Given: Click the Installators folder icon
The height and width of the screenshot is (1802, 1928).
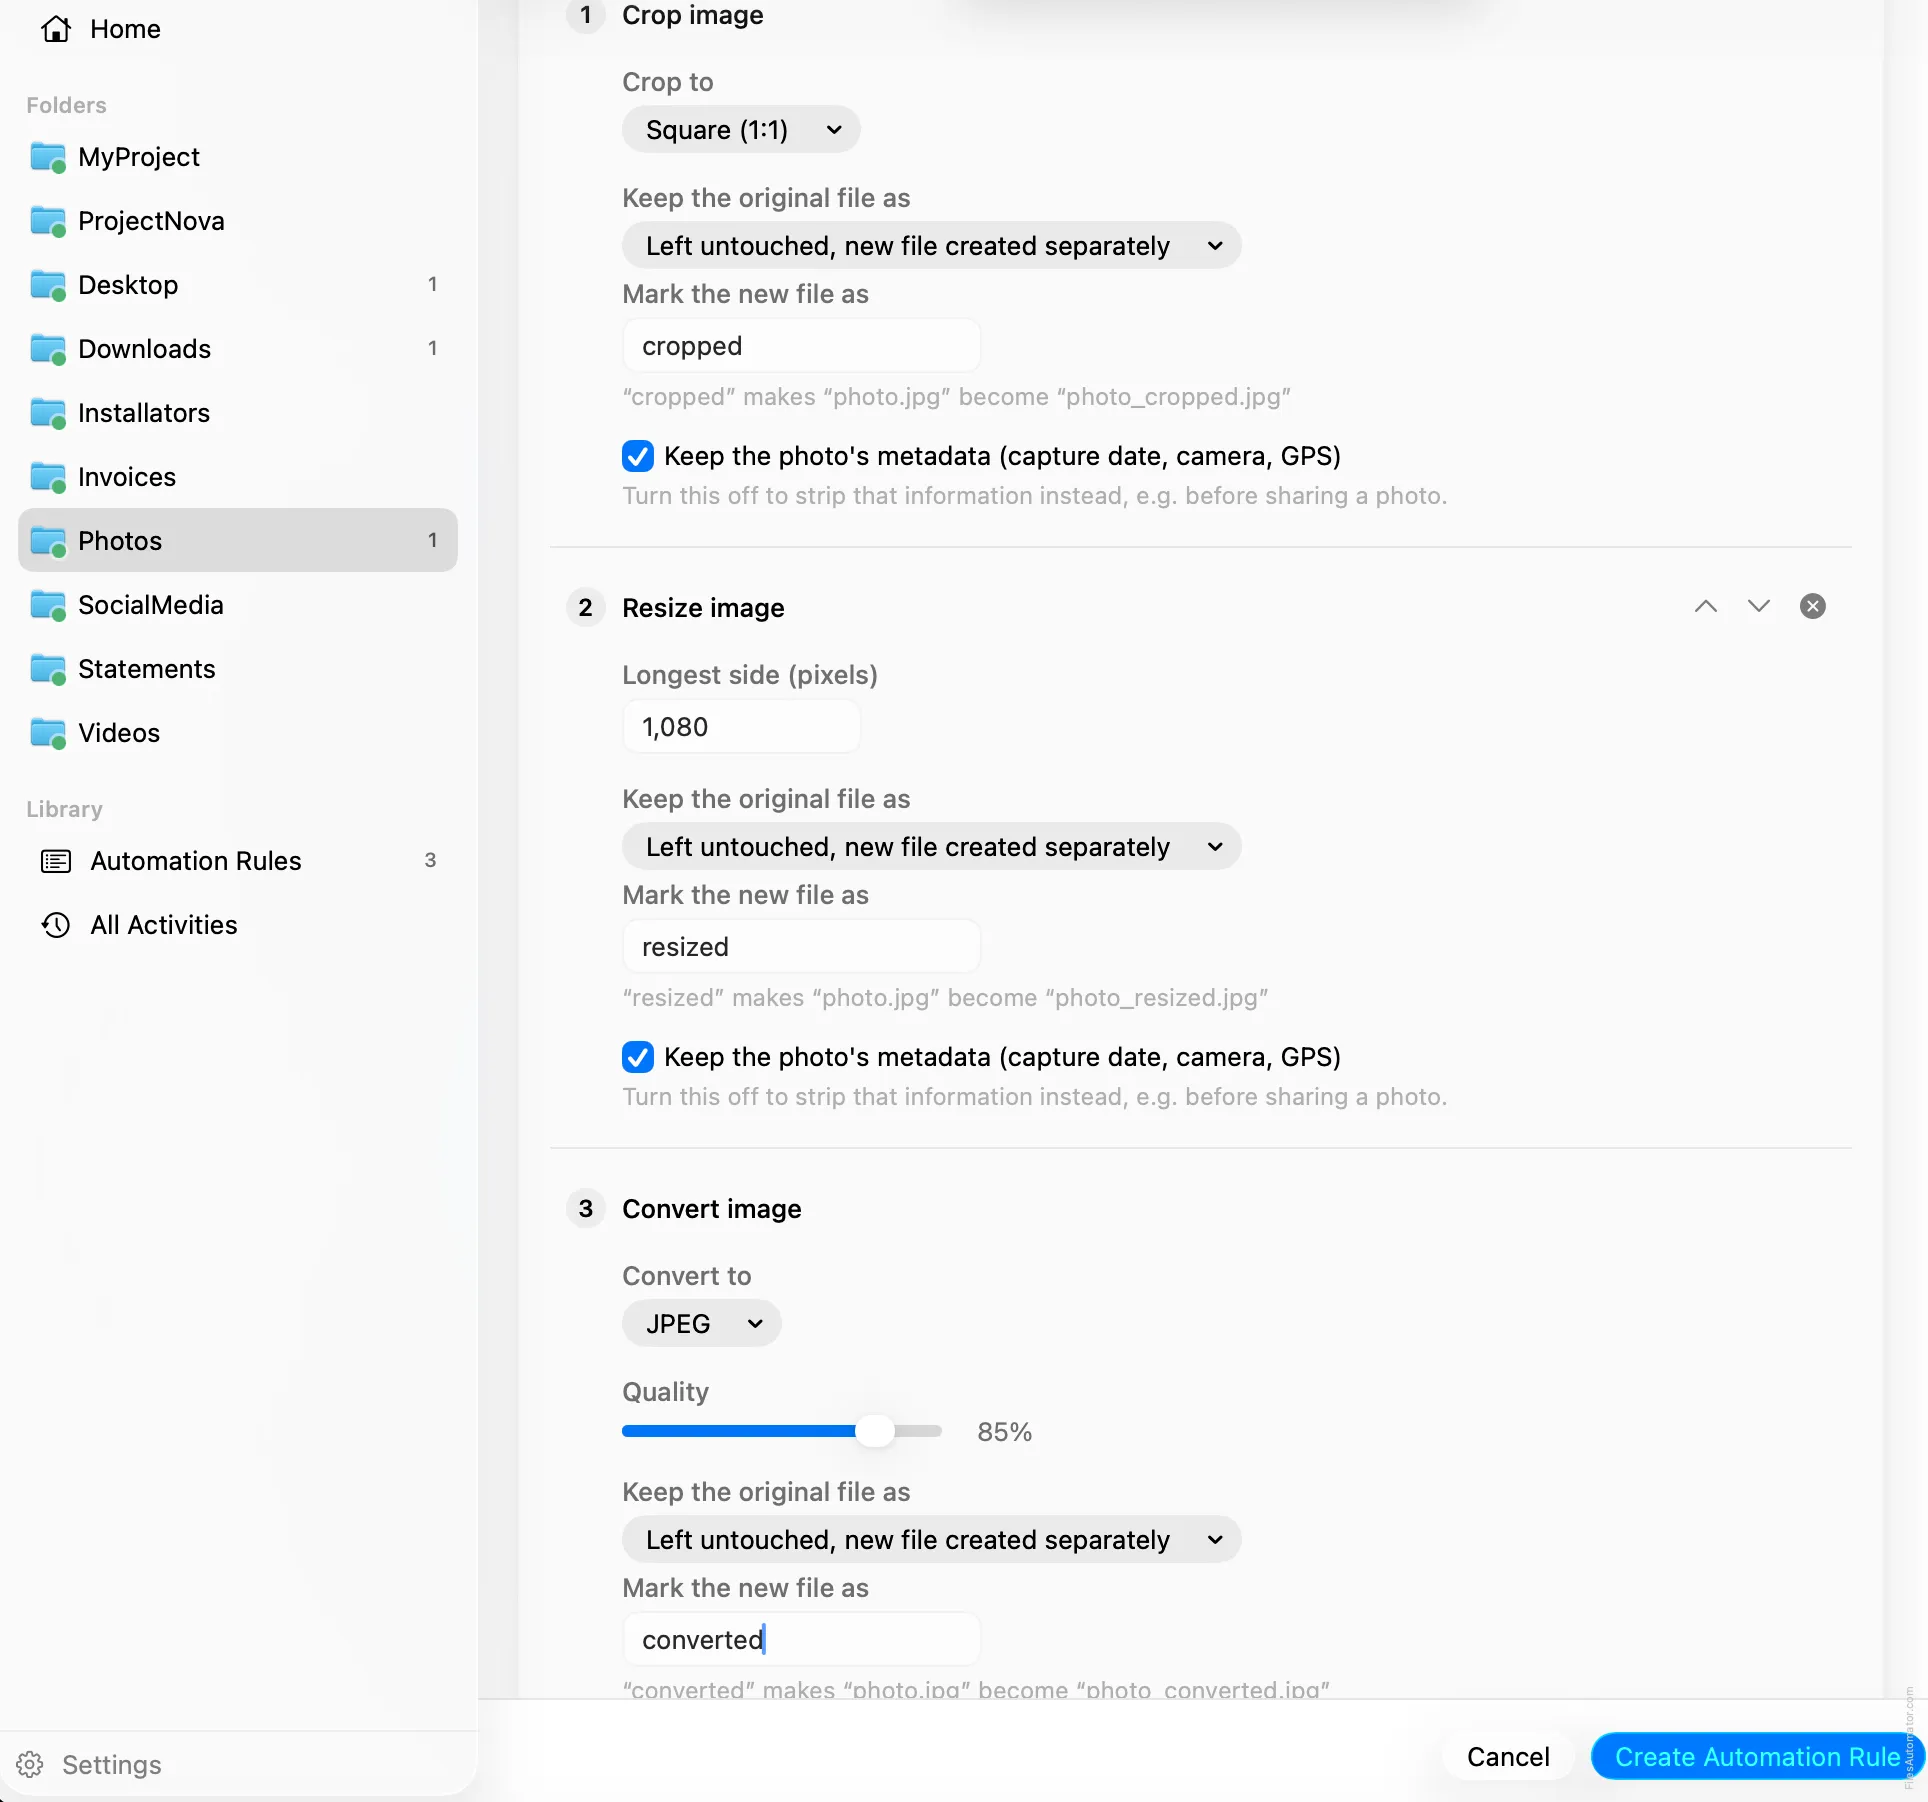Looking at the screenshot, I should [48, 413].
